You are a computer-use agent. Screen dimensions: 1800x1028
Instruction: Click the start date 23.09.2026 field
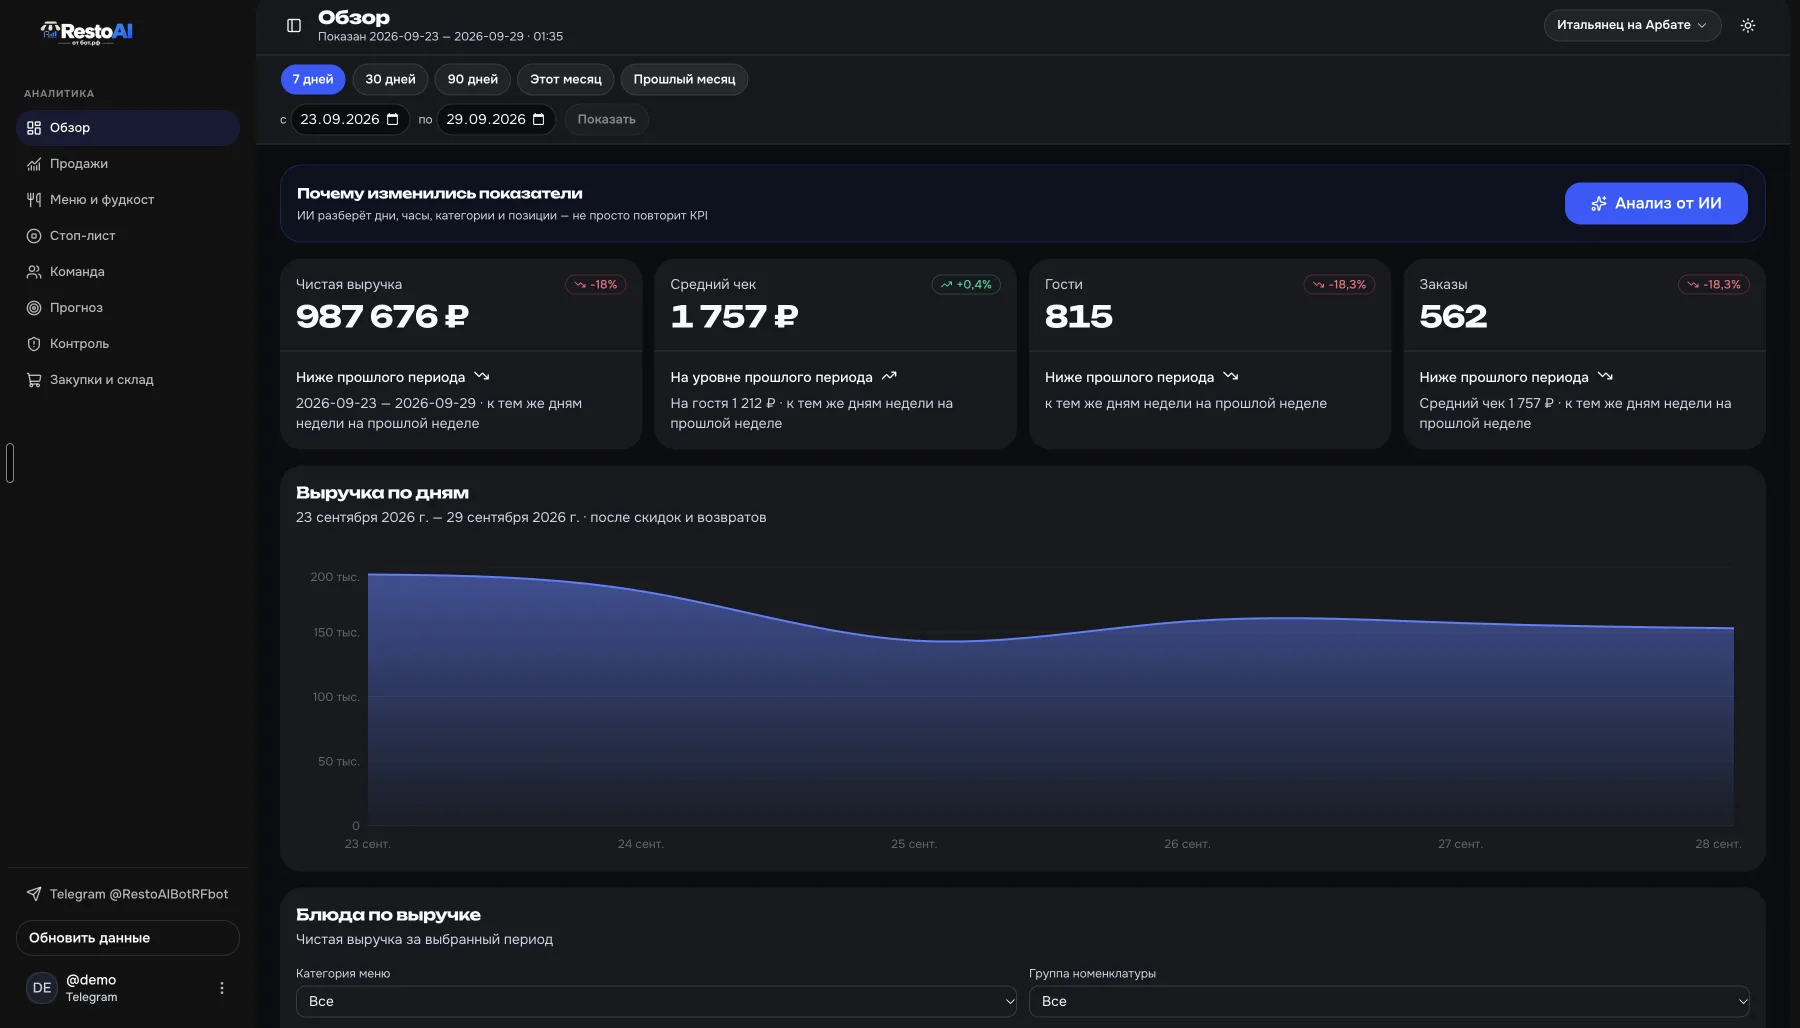(350, 119)
